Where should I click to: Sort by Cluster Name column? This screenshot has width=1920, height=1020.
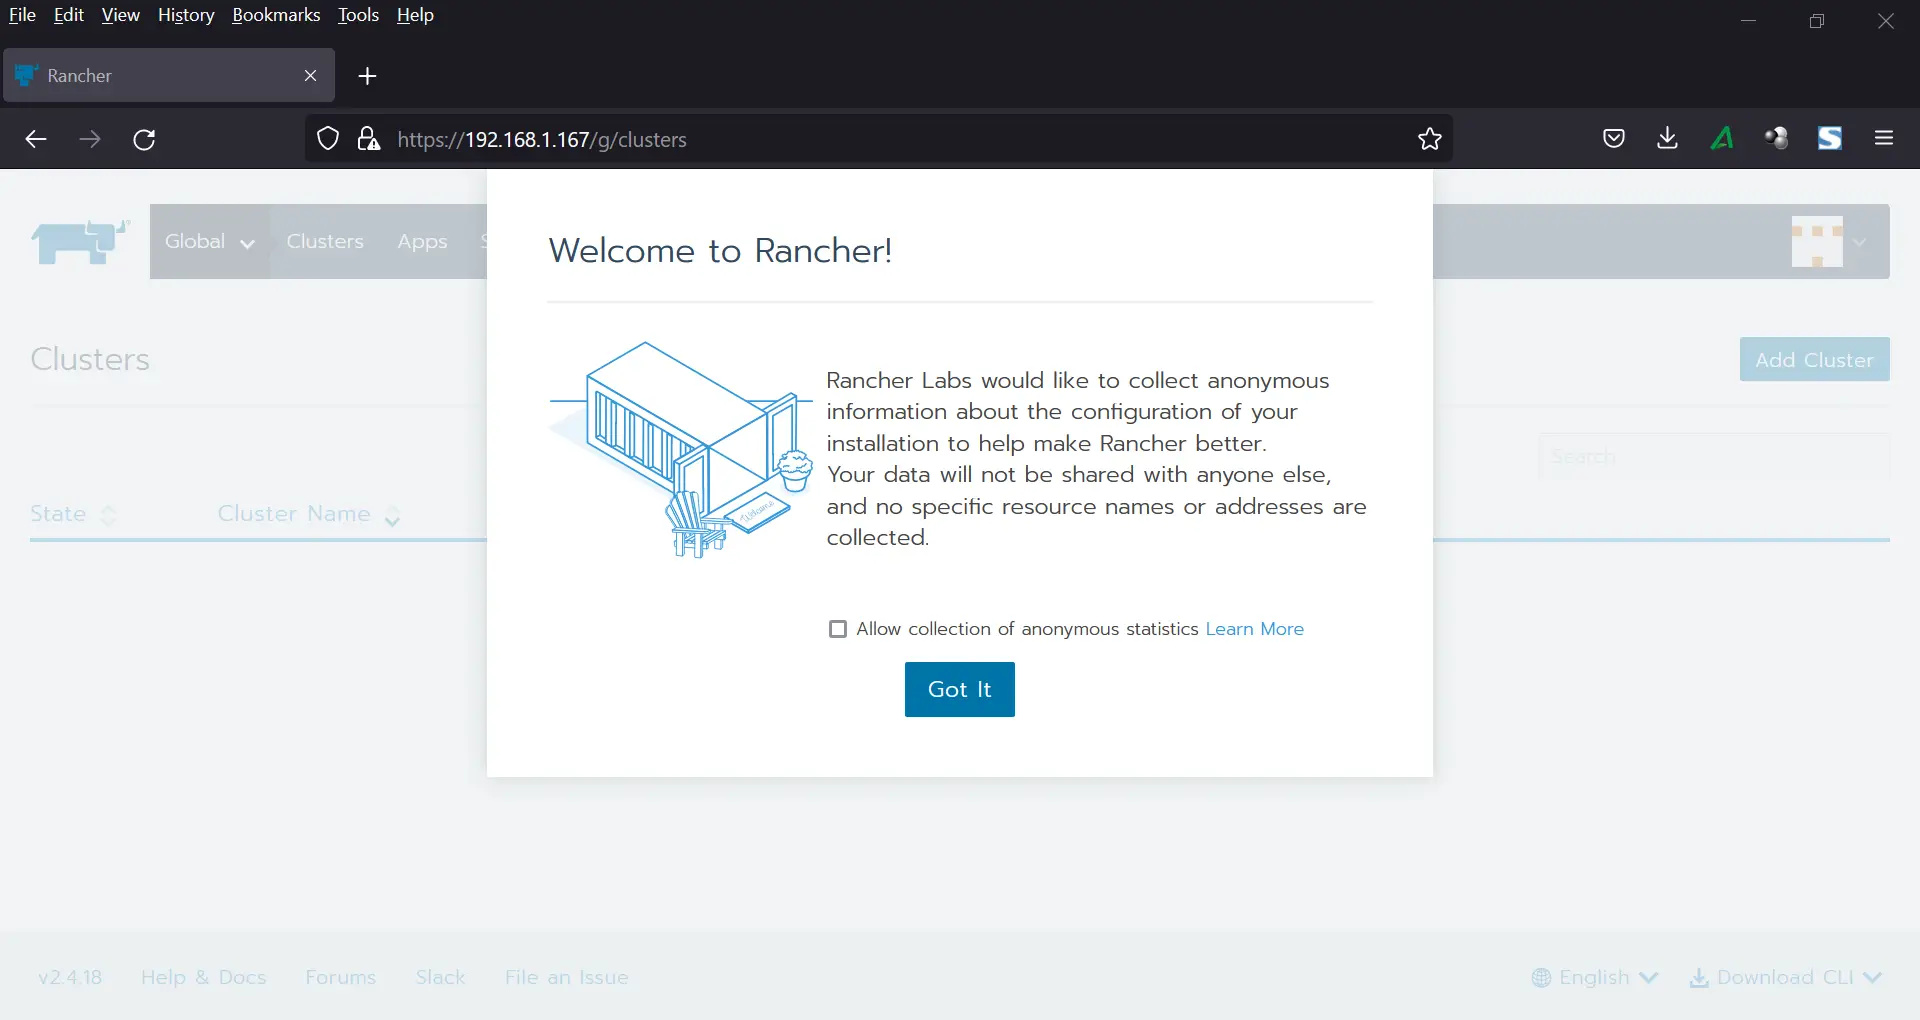pyautogui.click(x=309, y=514)
